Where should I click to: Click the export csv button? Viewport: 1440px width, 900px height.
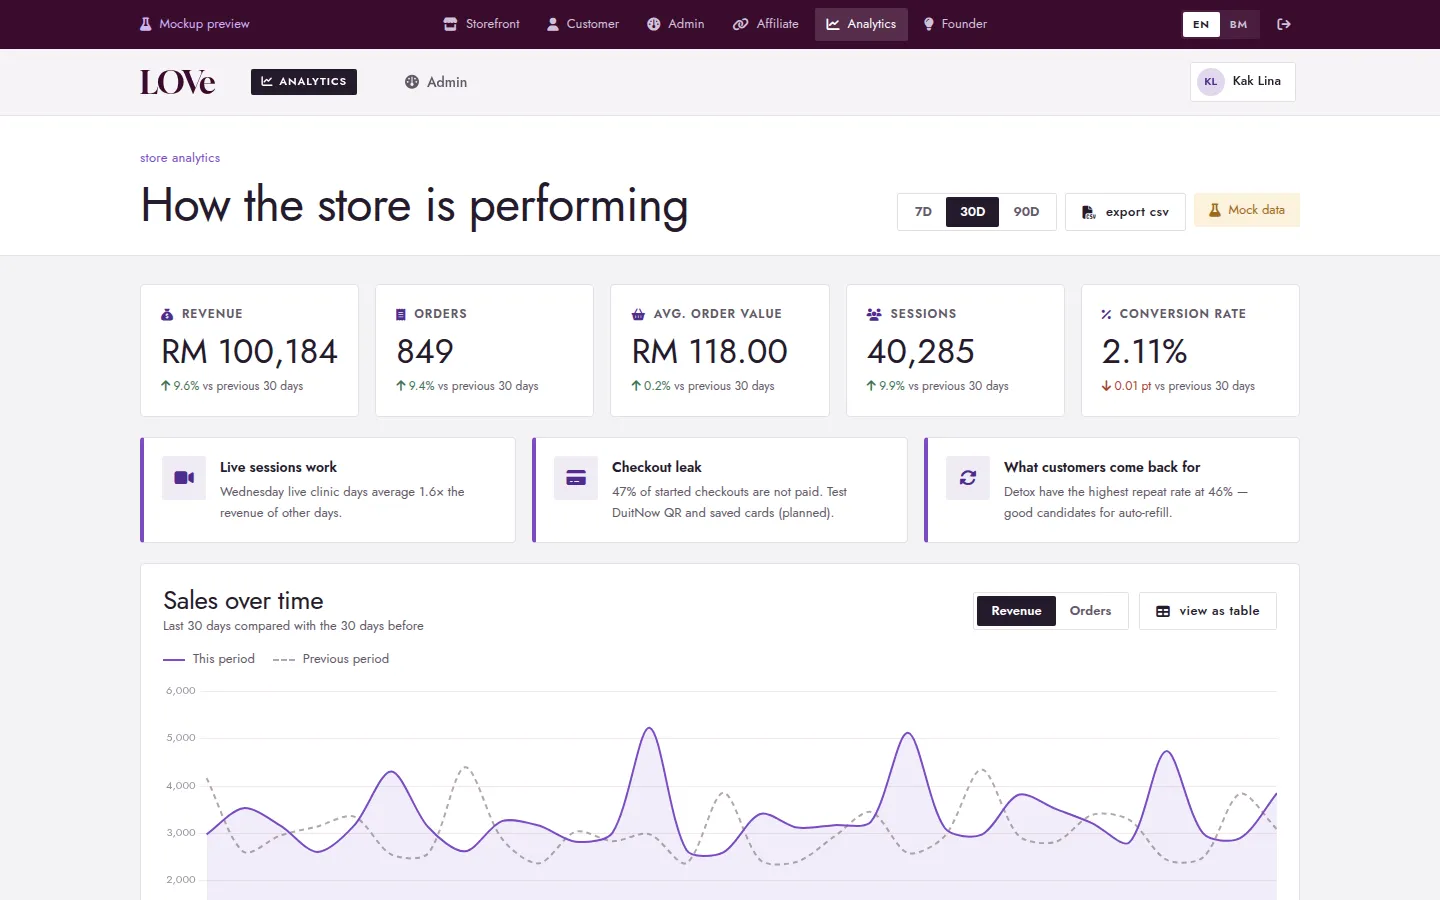pos(1125,212)
